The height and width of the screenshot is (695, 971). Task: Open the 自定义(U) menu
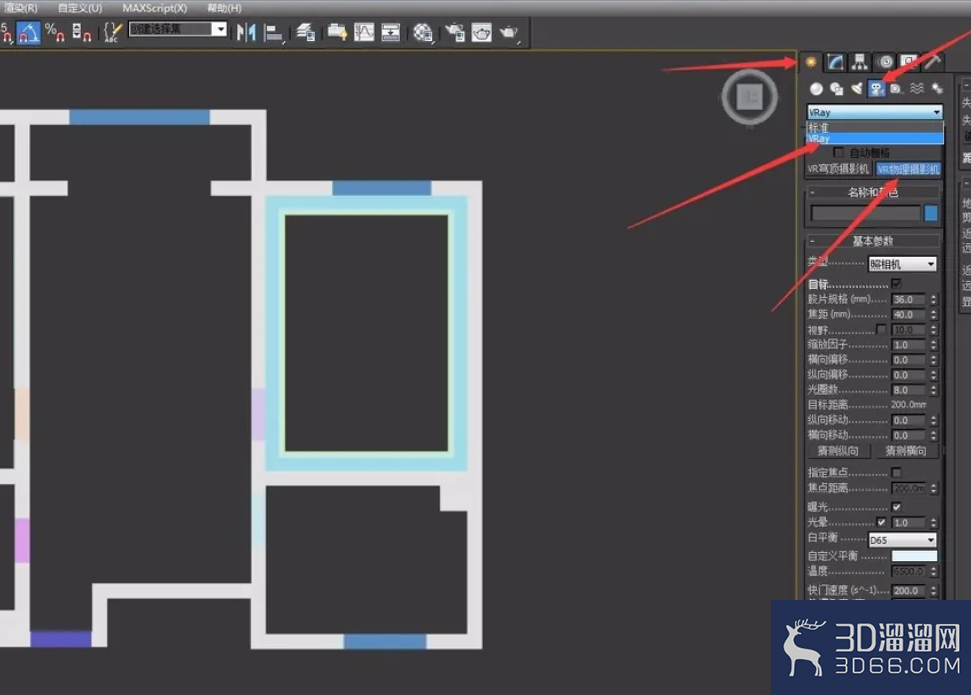pyautogui.click(x=80, y=8)
